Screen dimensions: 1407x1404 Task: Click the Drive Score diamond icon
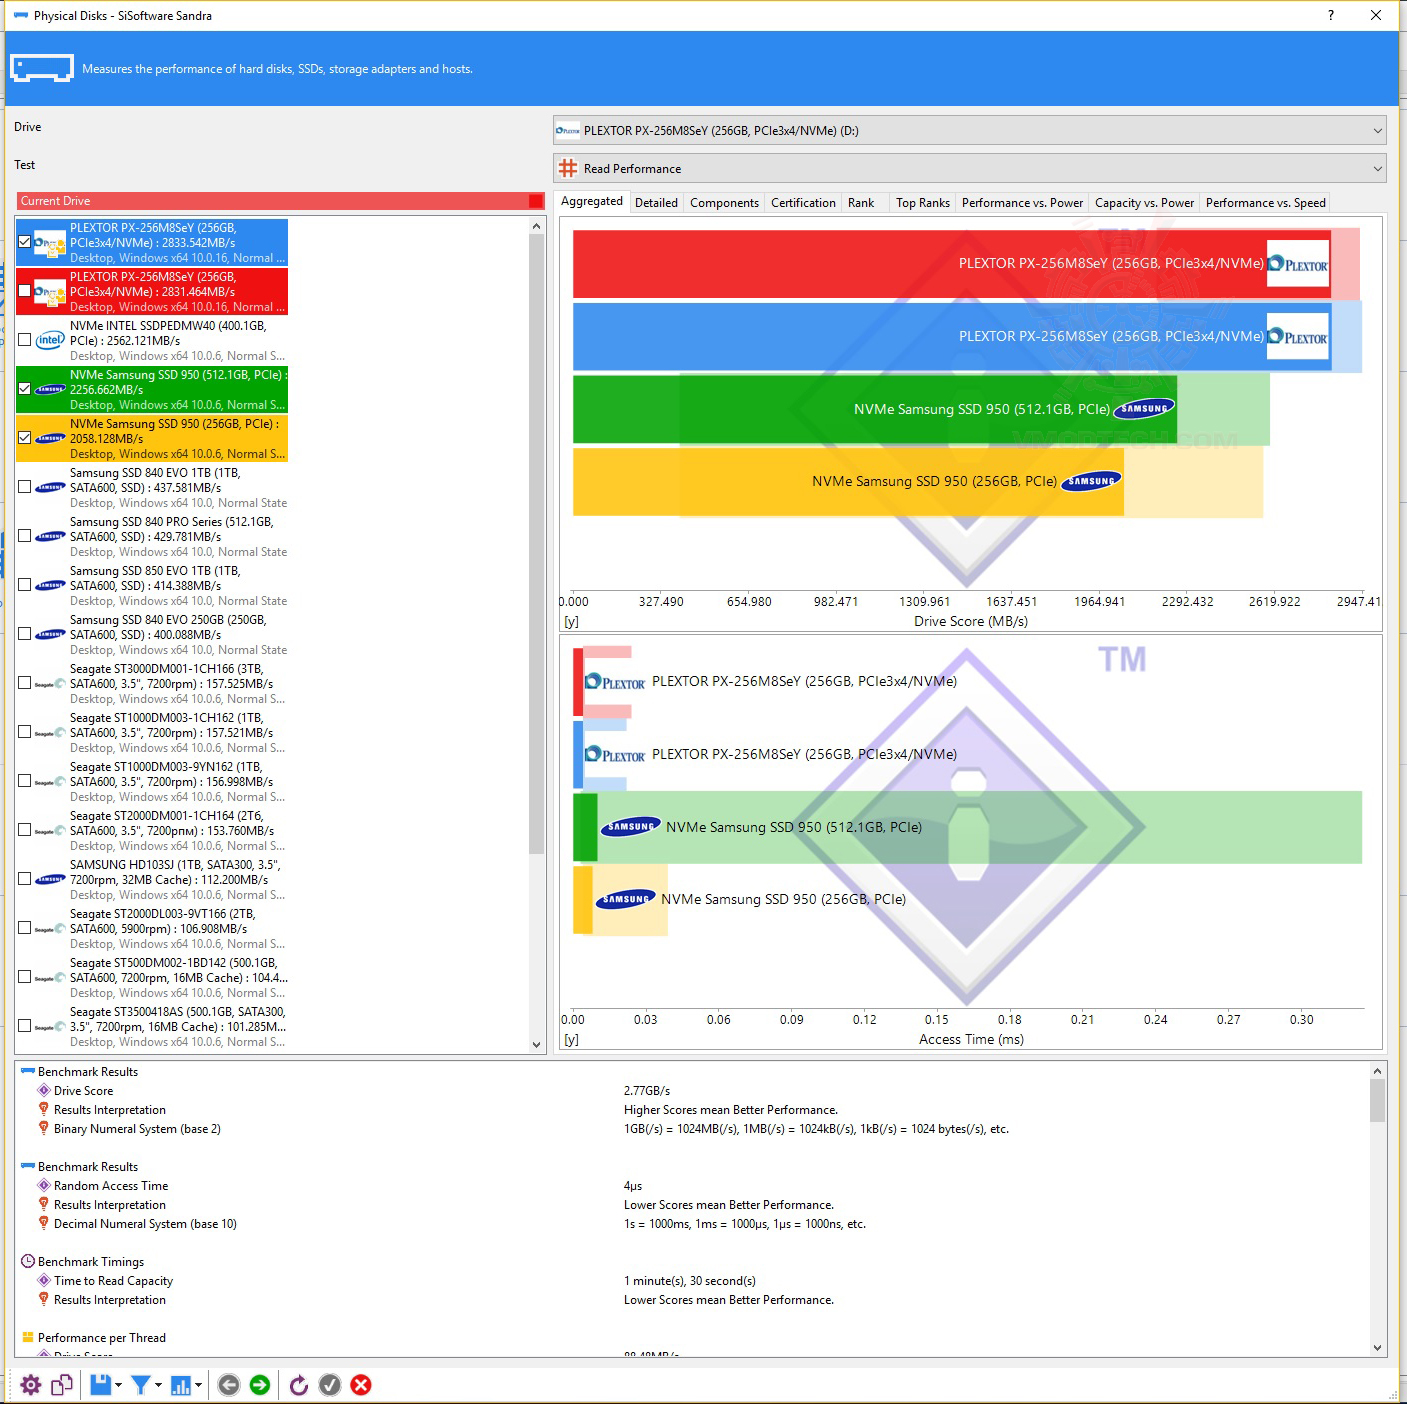[44, 1091]
